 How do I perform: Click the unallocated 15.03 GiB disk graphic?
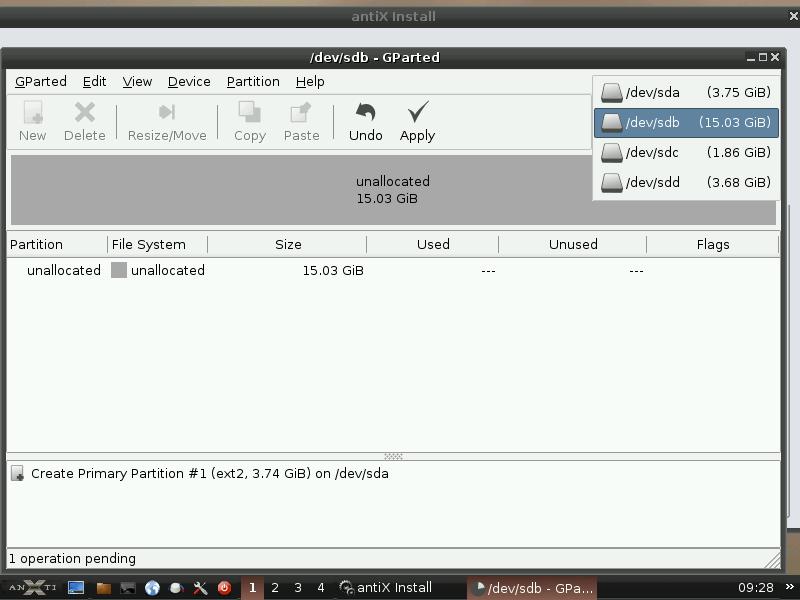[393, 190]
